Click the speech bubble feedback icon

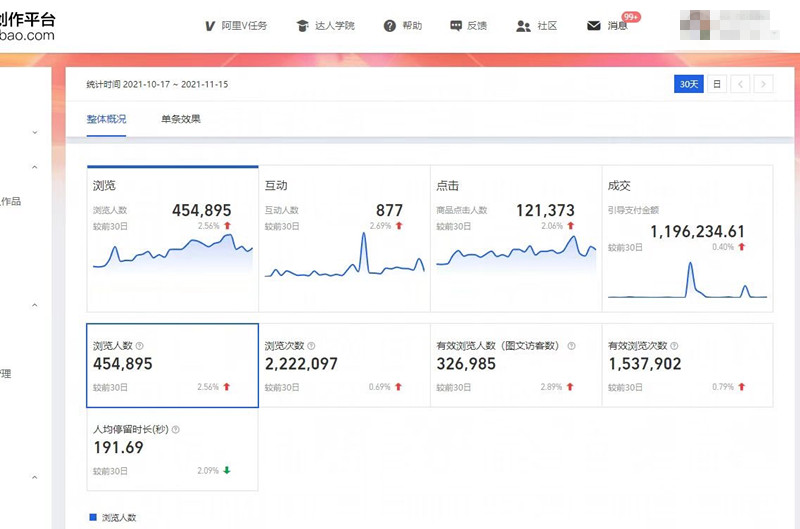456,26
